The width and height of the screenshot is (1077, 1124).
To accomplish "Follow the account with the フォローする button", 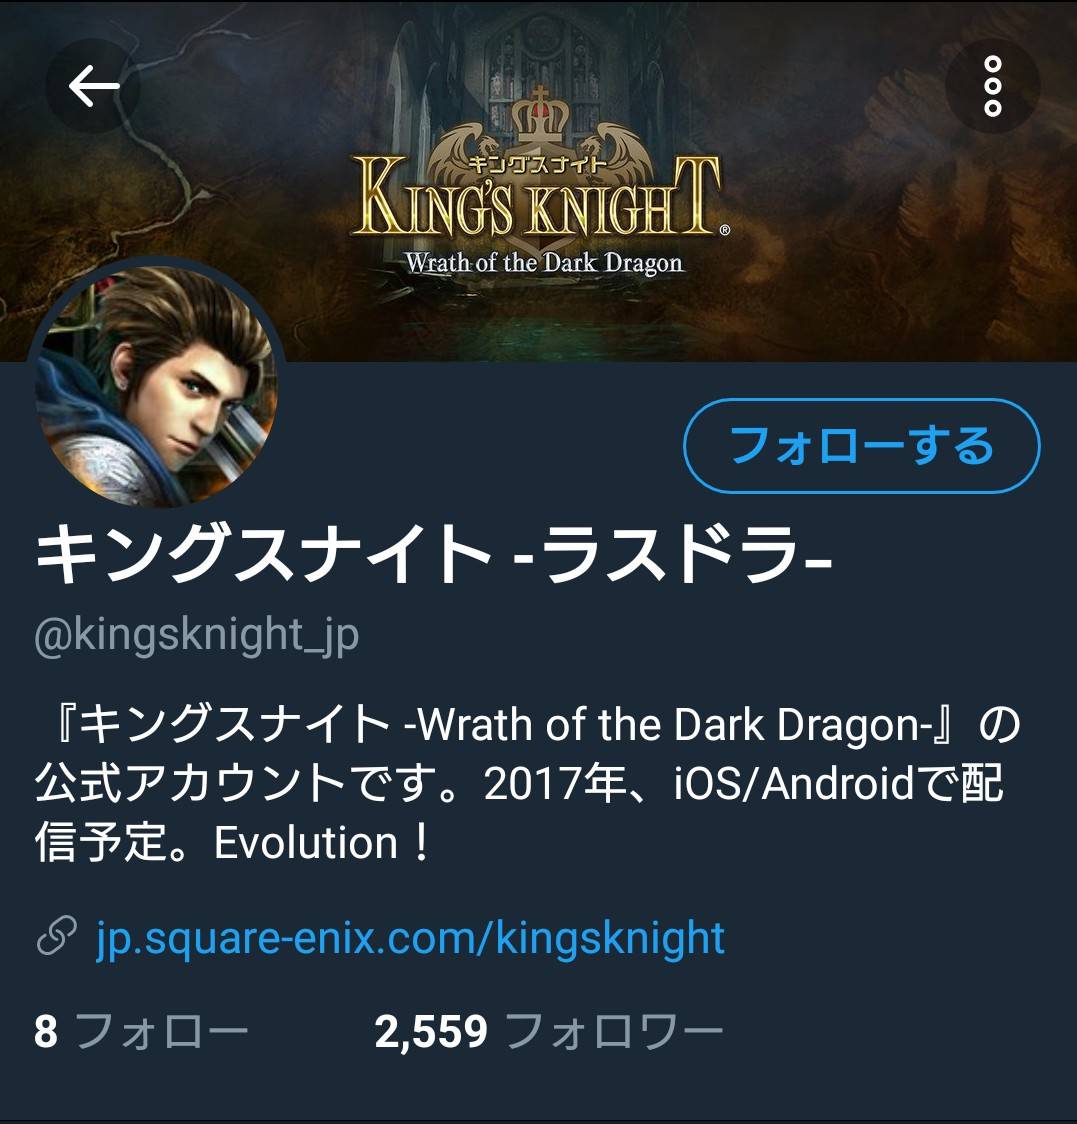I will tap(861, 446).
